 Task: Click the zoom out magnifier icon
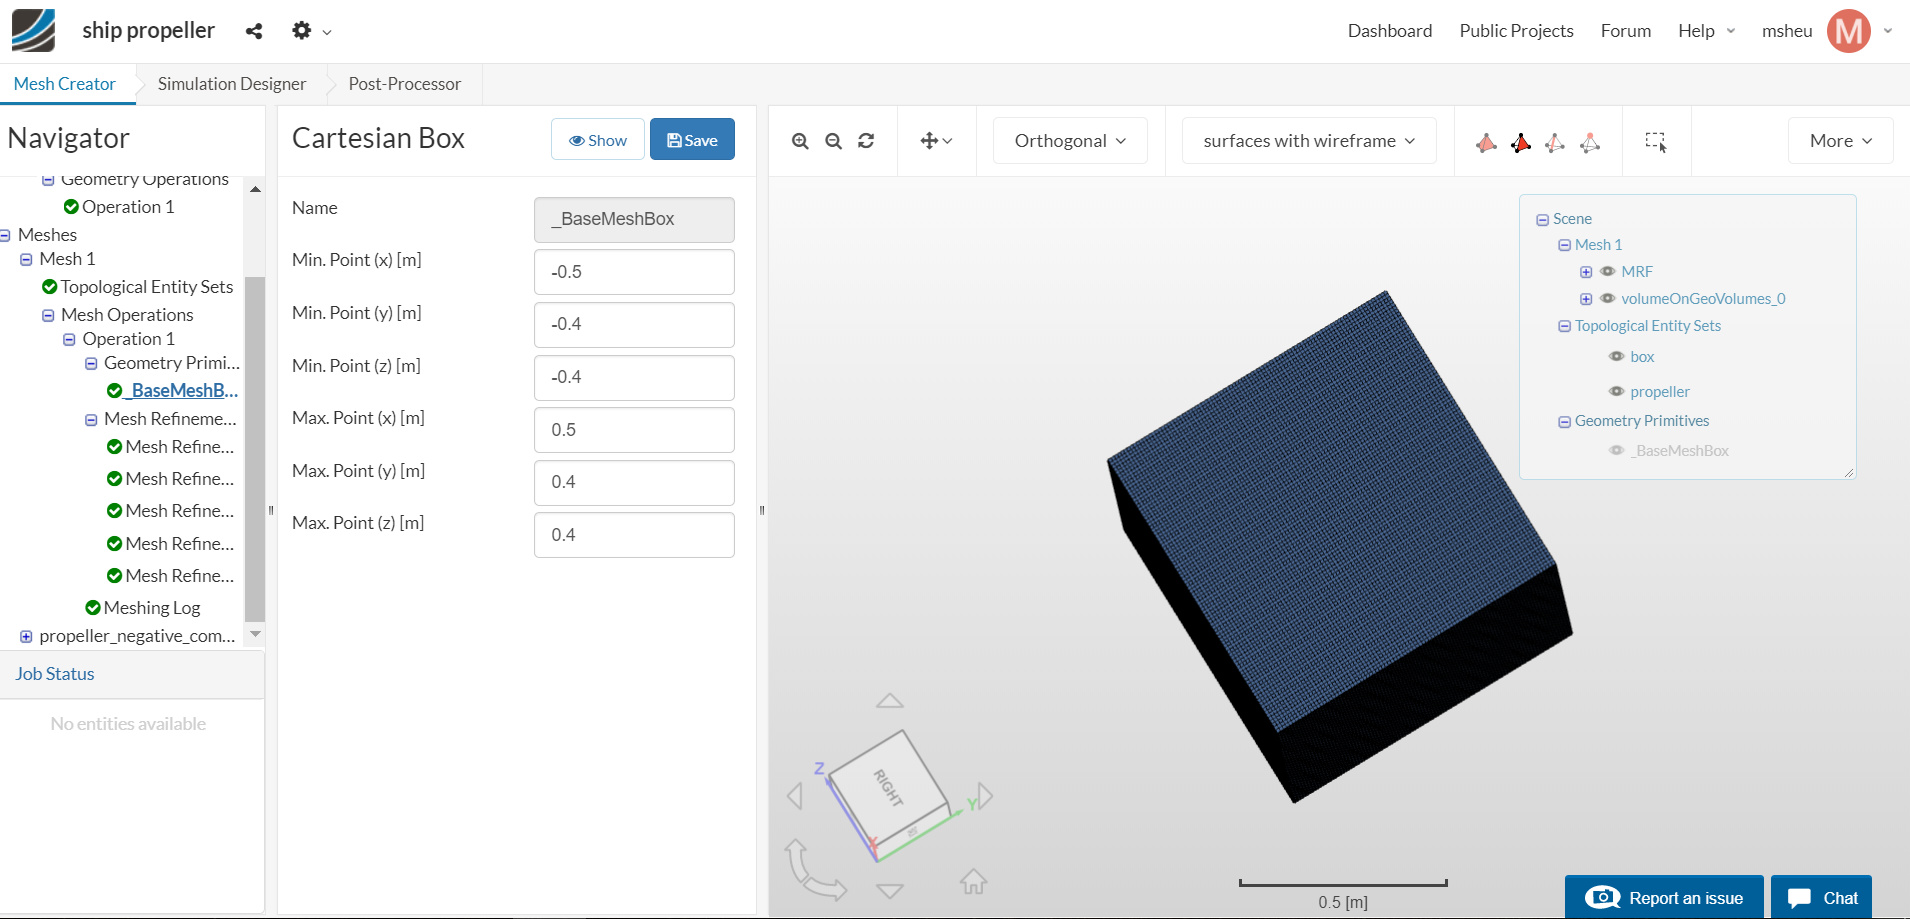point(833,141)
